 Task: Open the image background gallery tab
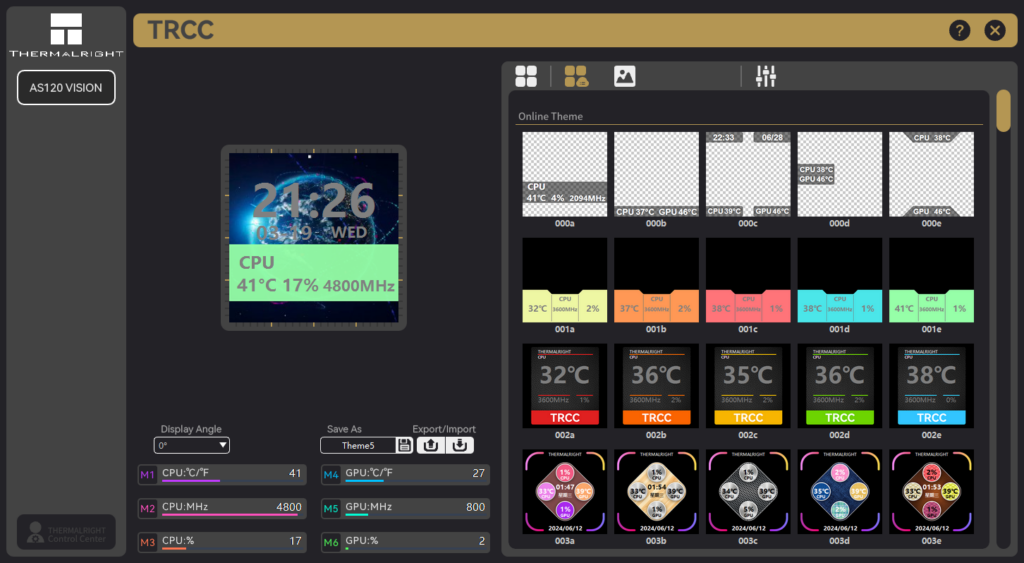pyautogui.click(x=625, y=76)
